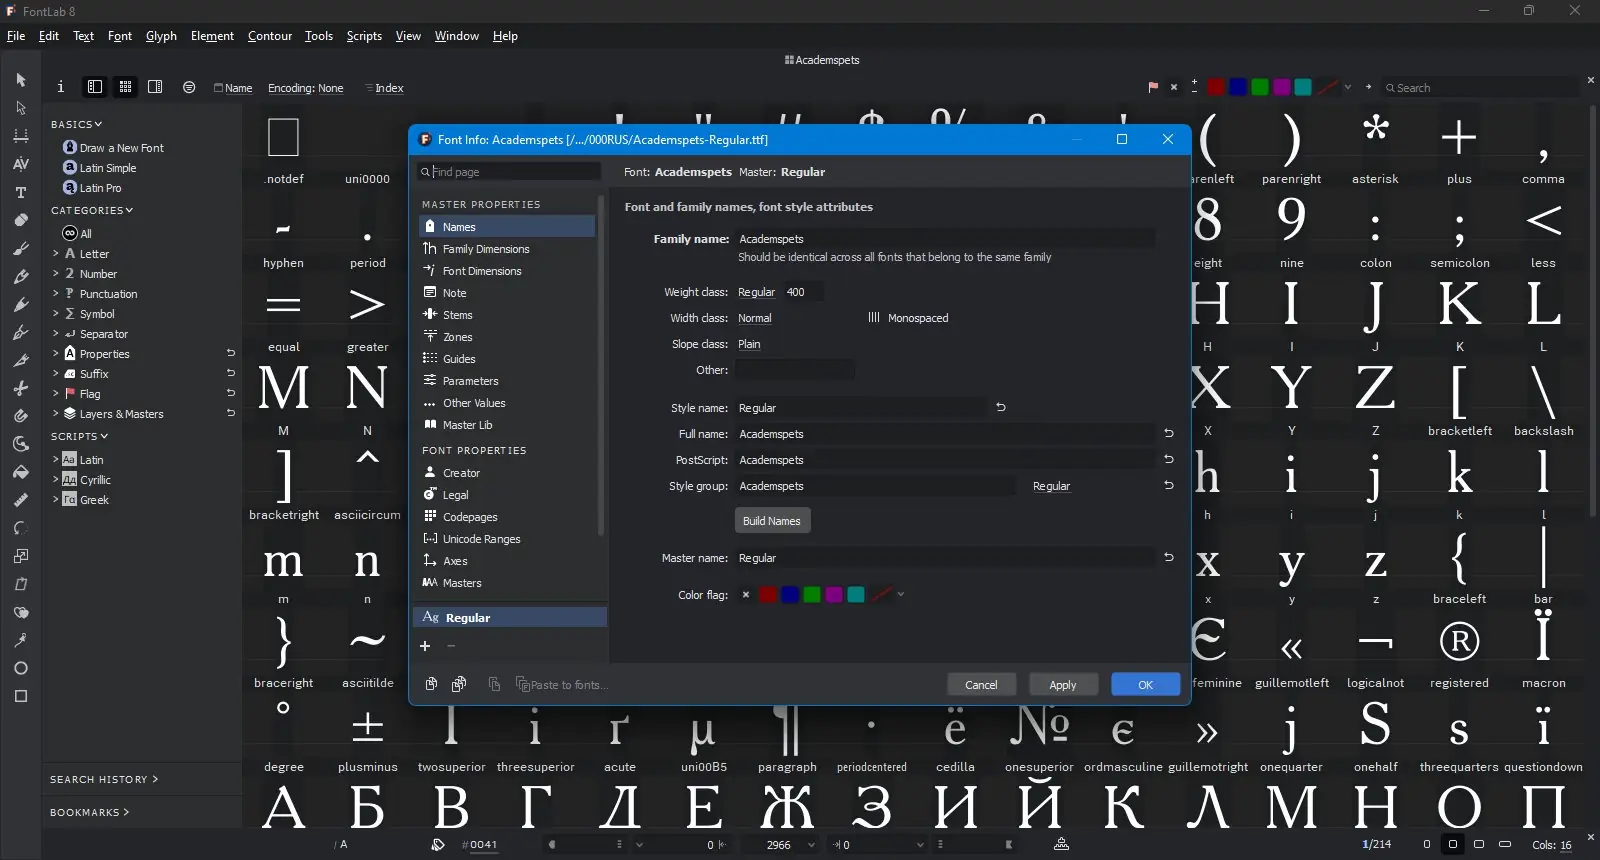Click the flag icon in top toolbar
This screenshot has width=1600, height=860.
click(1153, 87)
